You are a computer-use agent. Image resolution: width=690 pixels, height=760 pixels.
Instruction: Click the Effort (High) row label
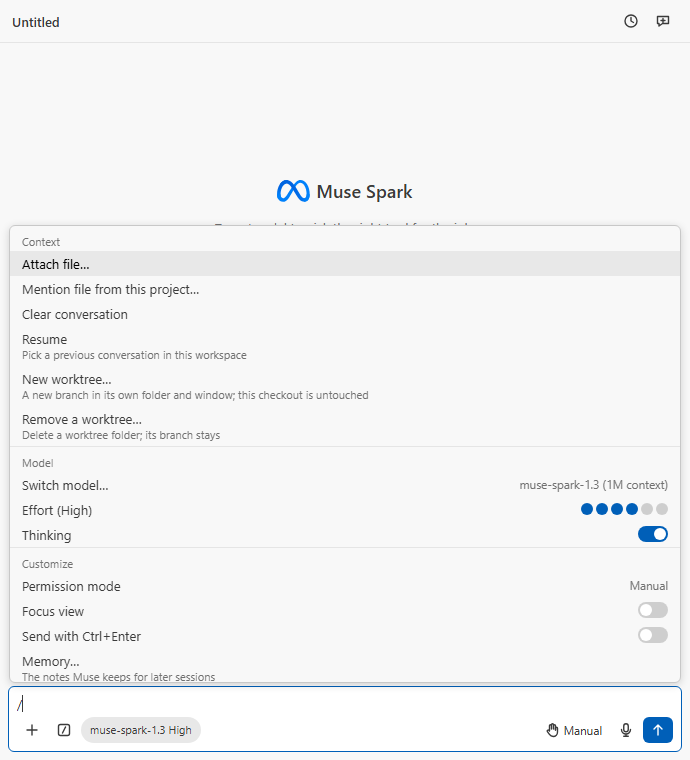(57, 510)
